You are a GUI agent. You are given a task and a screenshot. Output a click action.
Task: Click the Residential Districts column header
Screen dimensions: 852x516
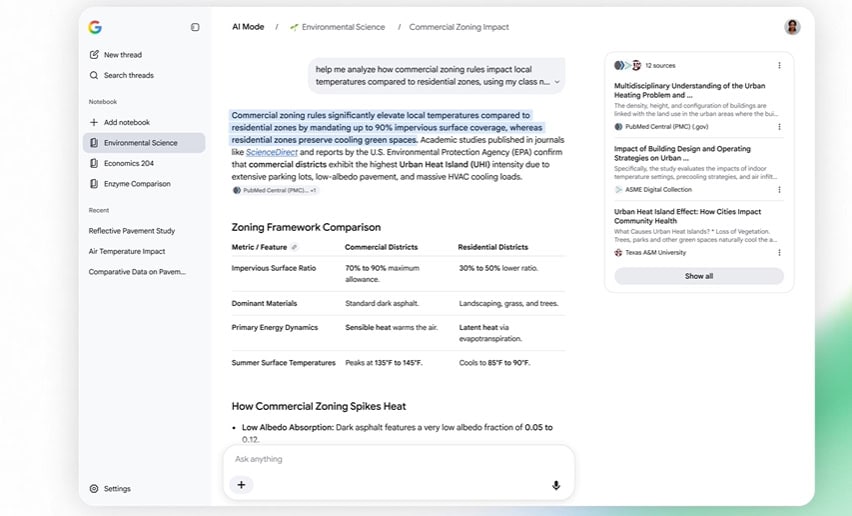click(x=493, y=247)
